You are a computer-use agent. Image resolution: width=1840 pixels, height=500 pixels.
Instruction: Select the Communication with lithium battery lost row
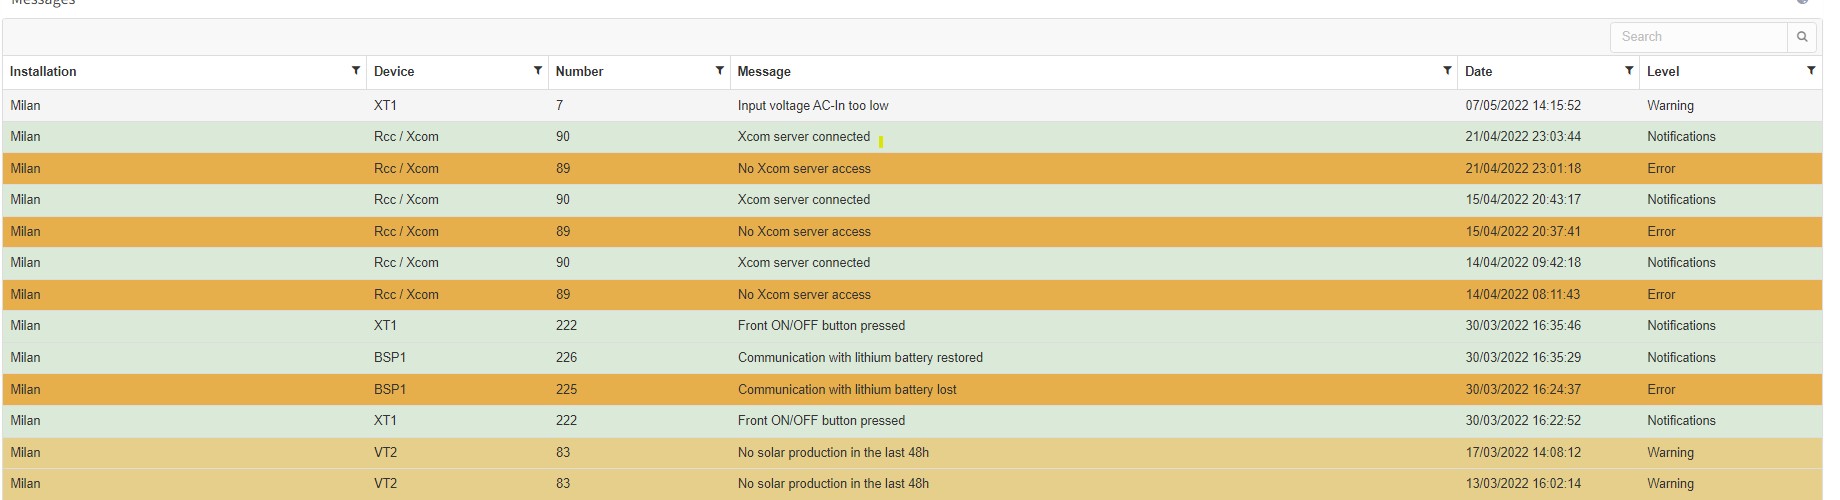tap(847, 390)
